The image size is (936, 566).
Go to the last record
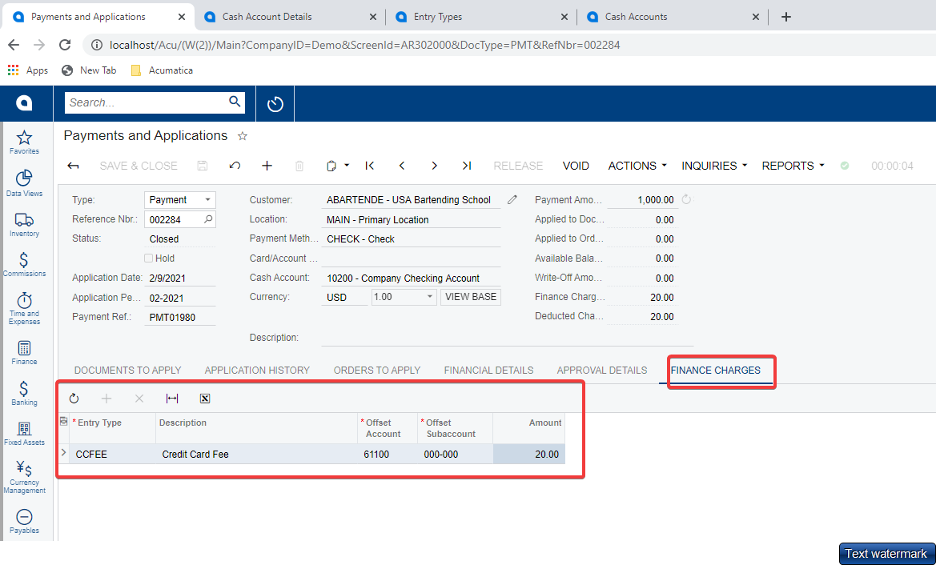click(466, 166)
